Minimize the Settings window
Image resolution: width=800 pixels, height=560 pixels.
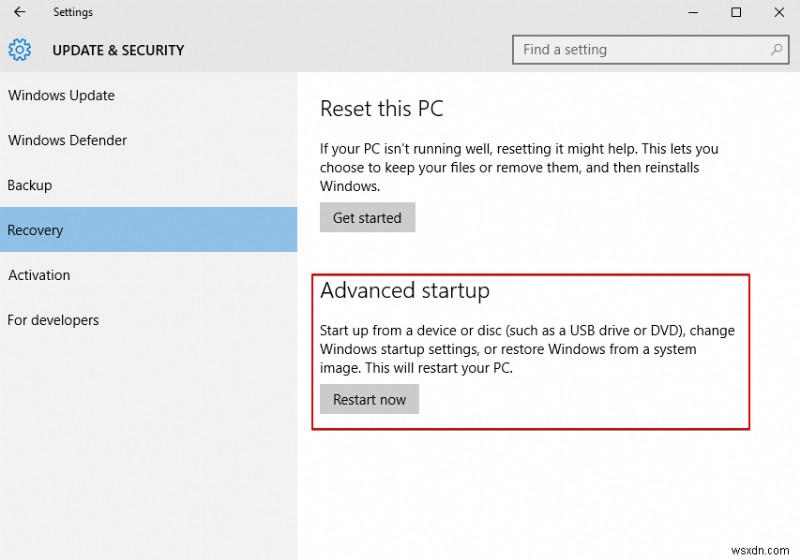[693, 12]
